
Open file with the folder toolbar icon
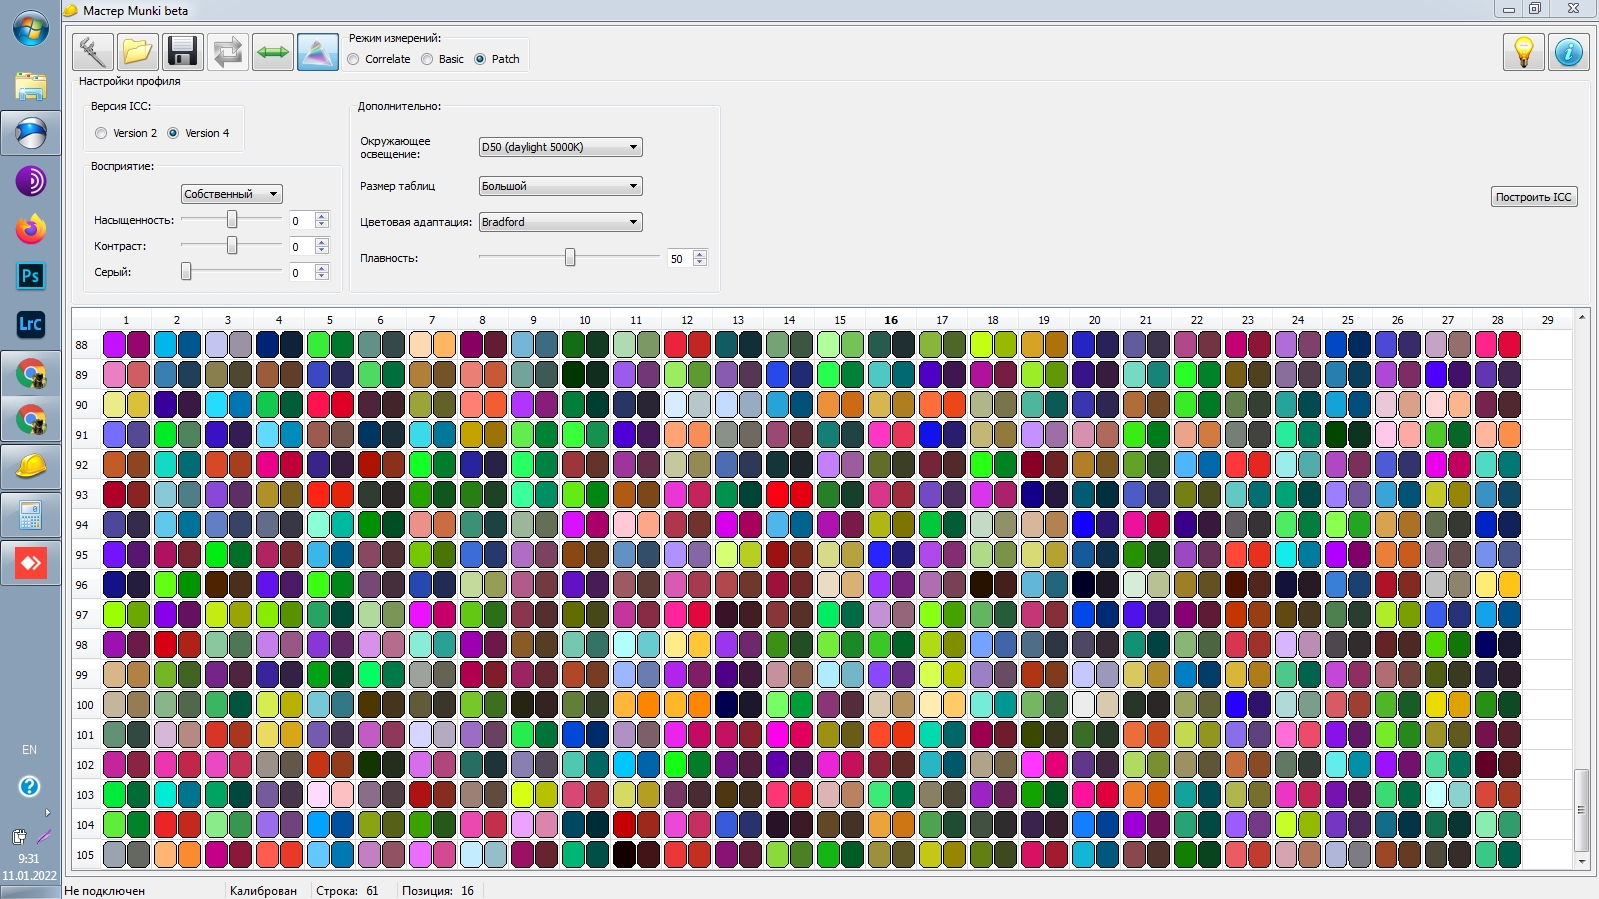pyautogui.click(x=137, y=52)
